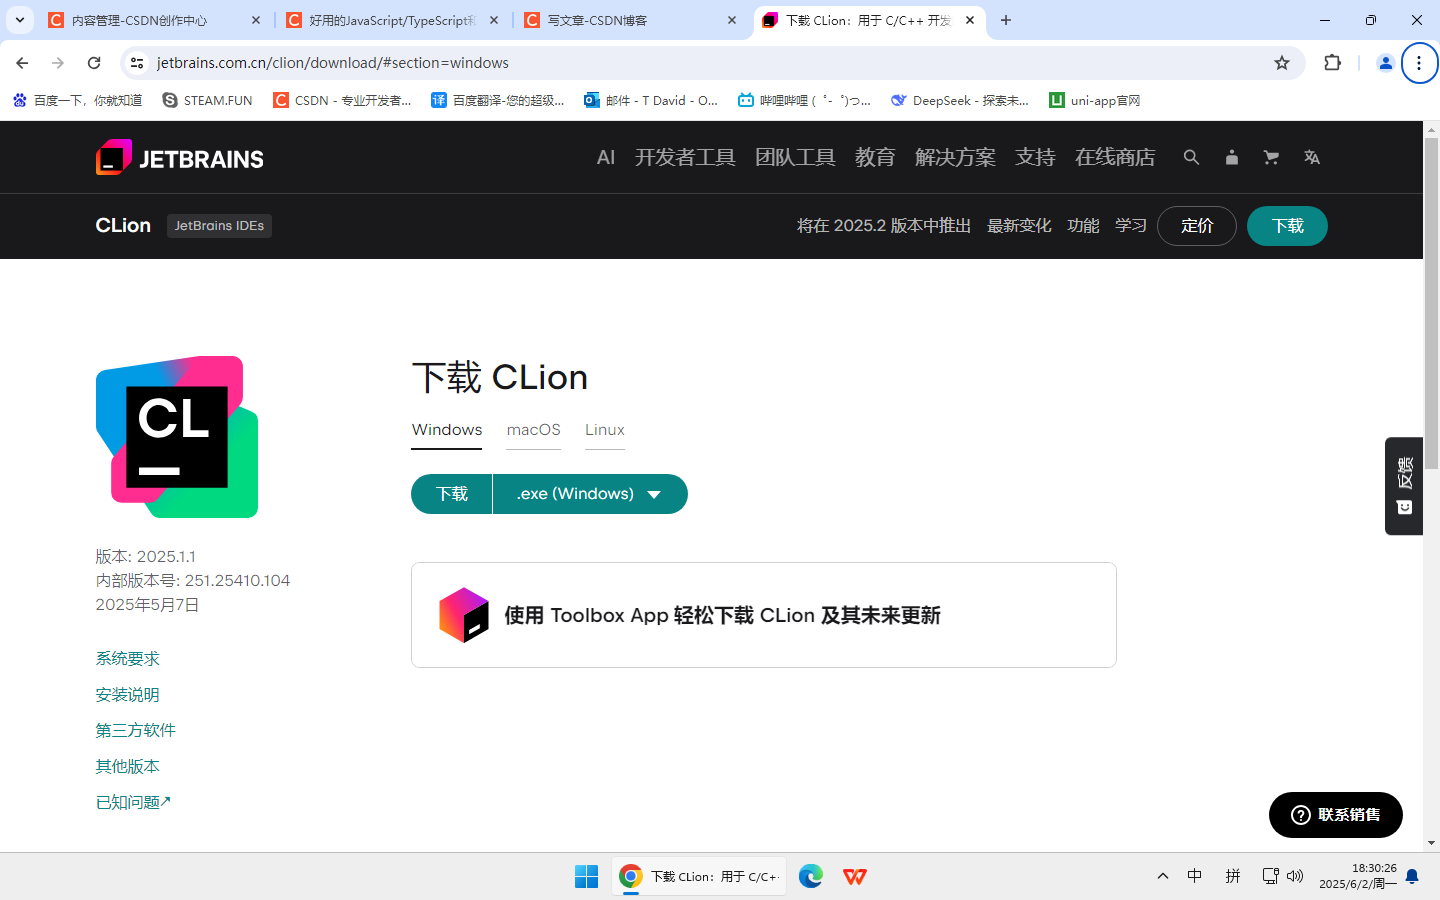
Task: Open 最新变化 link
Action: tap(1019, 226)
